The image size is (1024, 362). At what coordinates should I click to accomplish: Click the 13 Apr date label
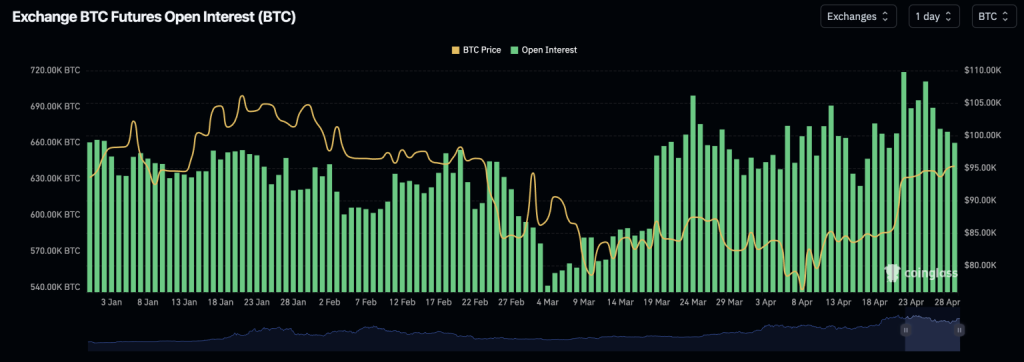click(839, 303)
